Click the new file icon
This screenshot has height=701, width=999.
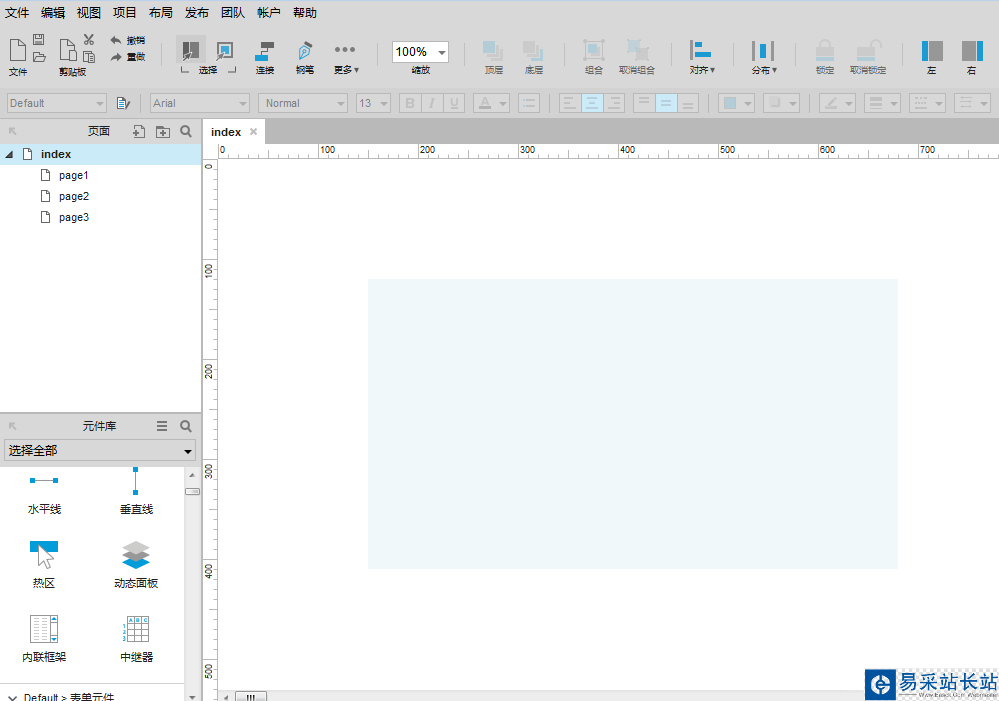[x=17, y=50]
